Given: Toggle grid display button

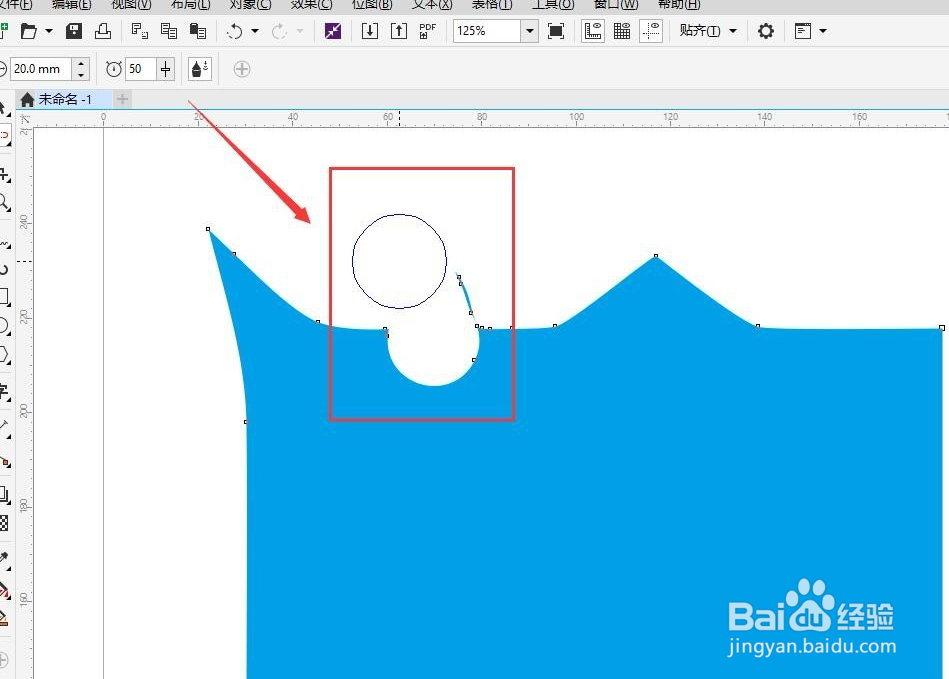Looking at the screenshot, I should [x=622, y=31].
